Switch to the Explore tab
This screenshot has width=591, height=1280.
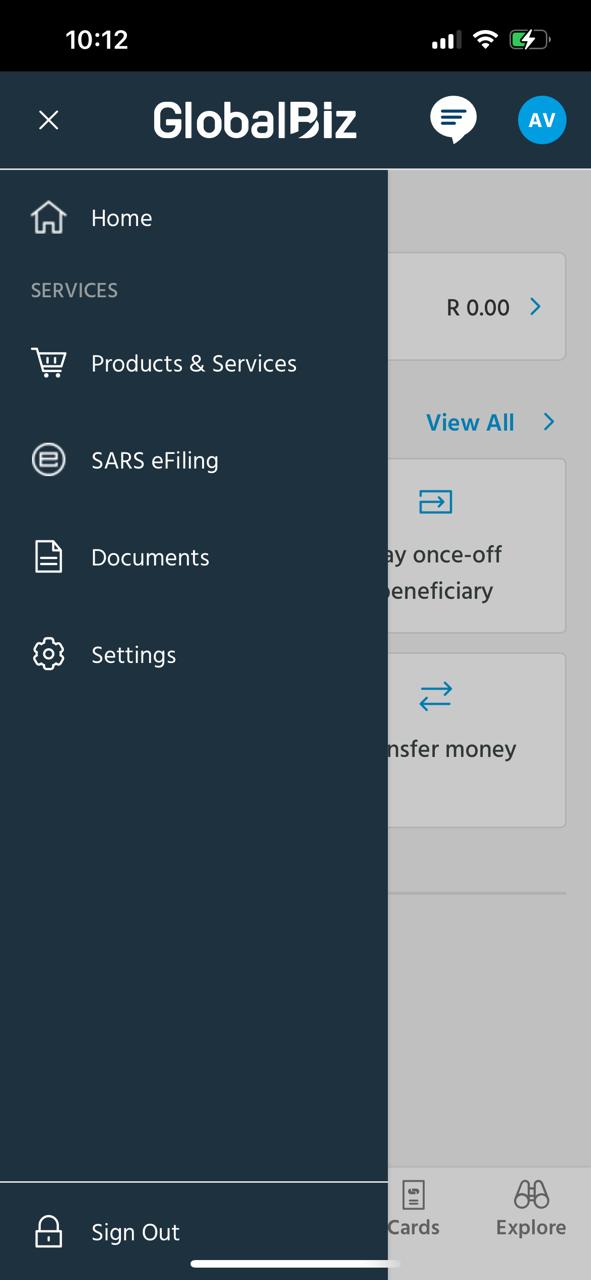(x=531, y=1209)
